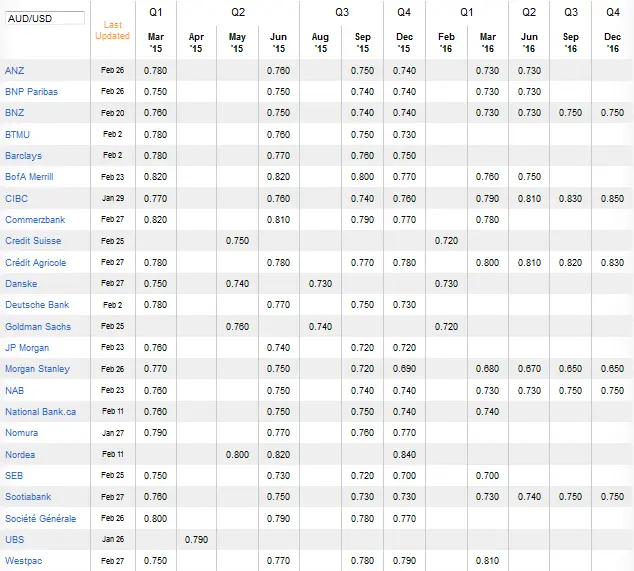The height and width of the screenshot is (571, 634).
Task: Select BofA Merrill Mar '15 value 0.820
Action: pyautogui.click(x=156, y=177)
